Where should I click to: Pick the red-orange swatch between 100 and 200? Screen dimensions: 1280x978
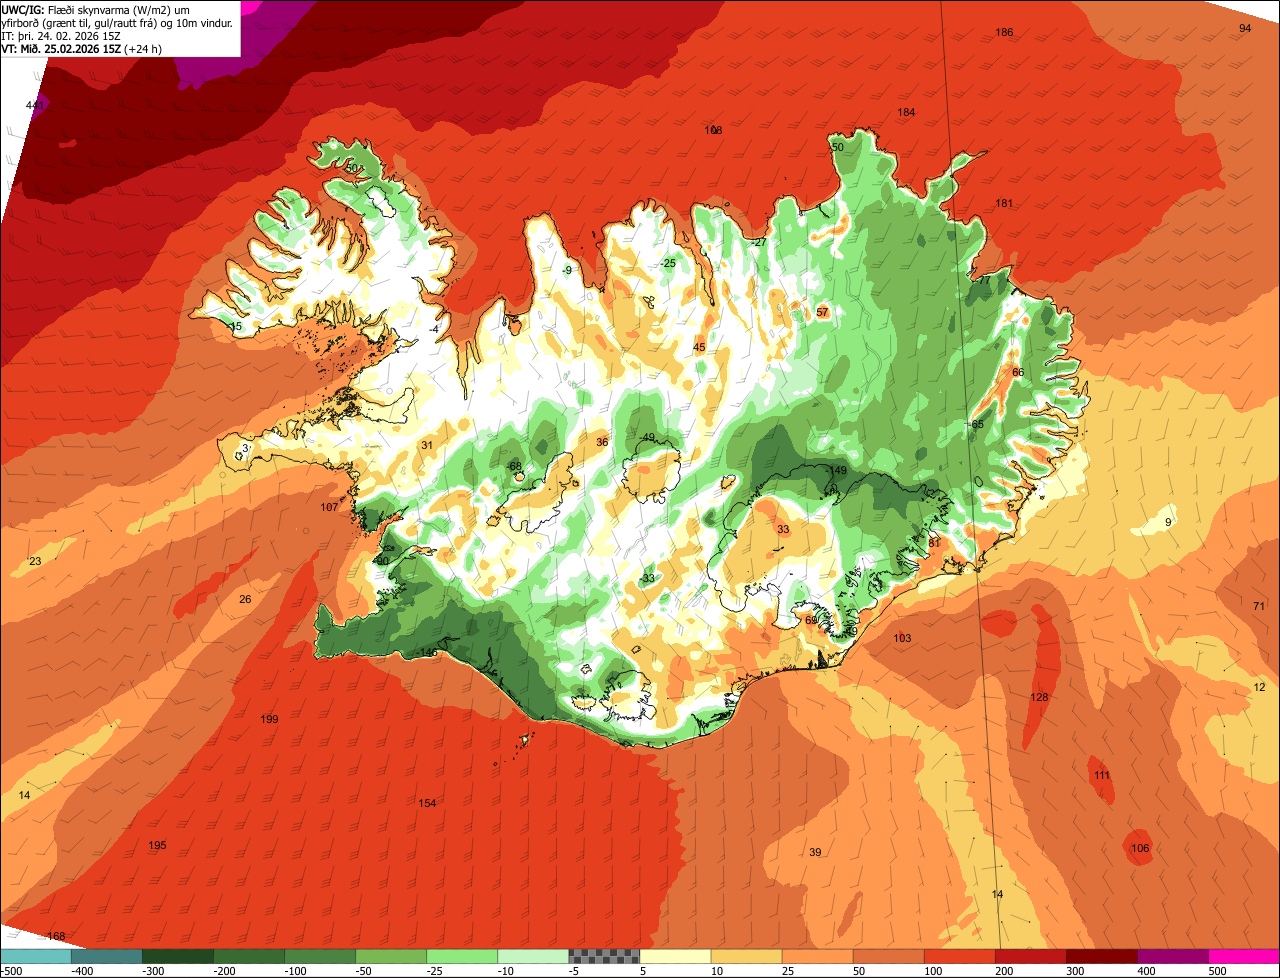tap(959, 956)
